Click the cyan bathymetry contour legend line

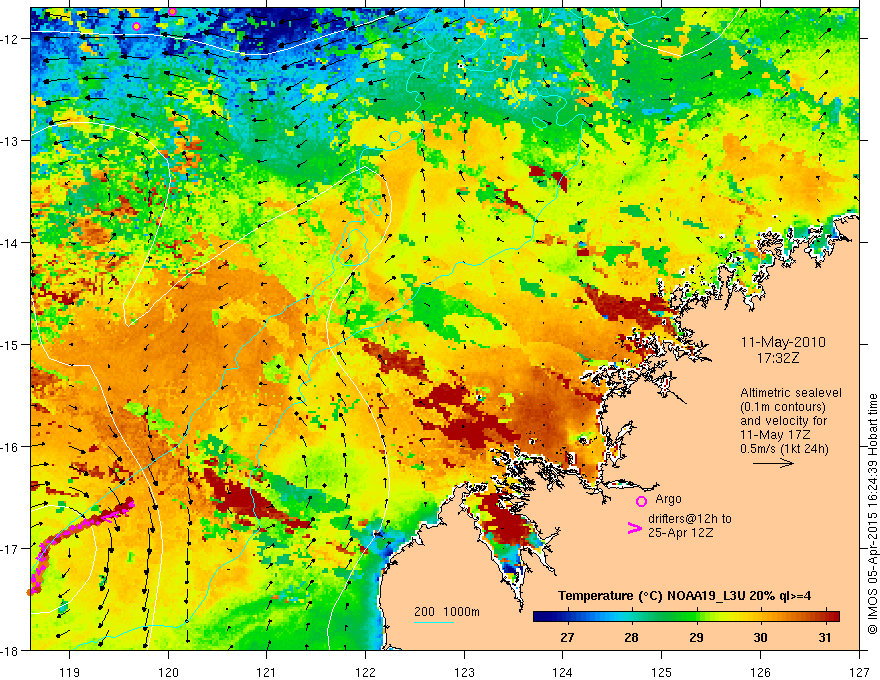pyautogui.click(x=434, y=622)
